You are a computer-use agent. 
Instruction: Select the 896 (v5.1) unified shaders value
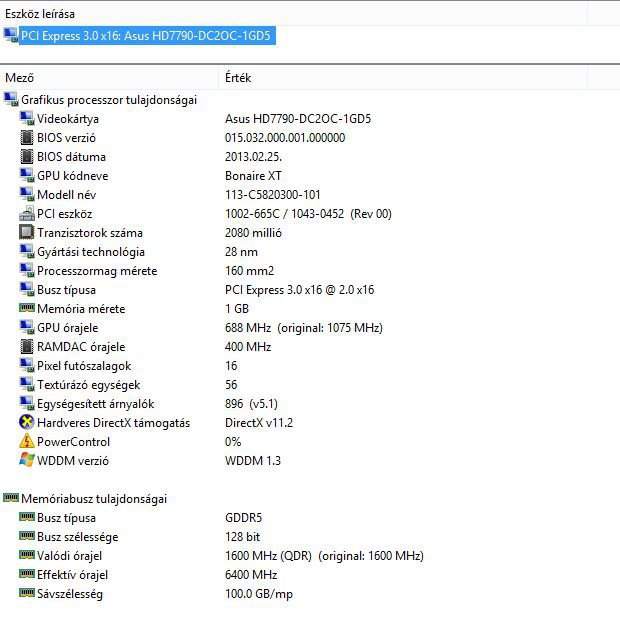[x=251, y=404]
